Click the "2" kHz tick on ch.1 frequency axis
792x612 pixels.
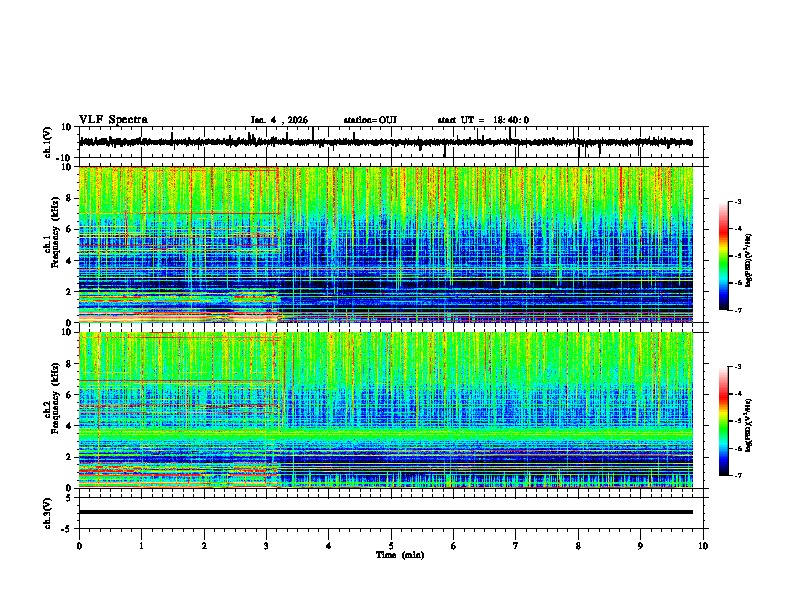pos(71,292)
